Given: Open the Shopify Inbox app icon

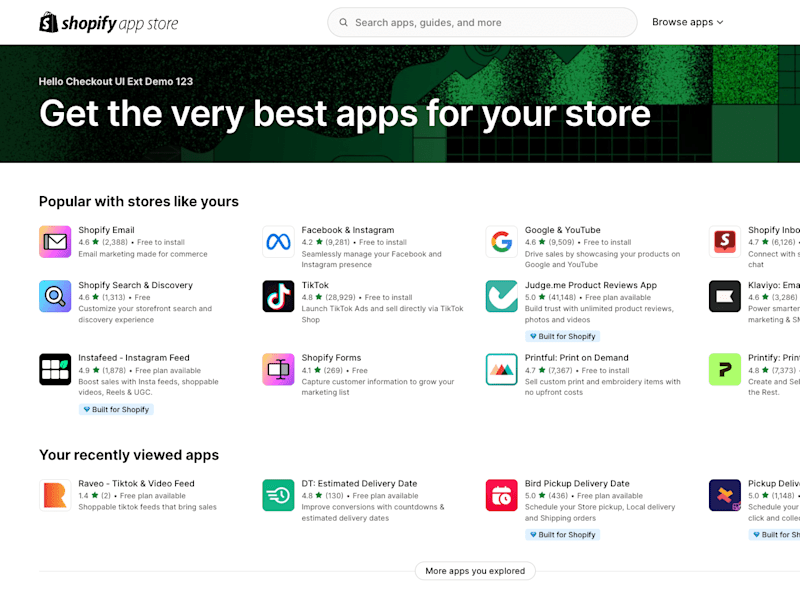Looking at the screenshot, I should 725,242.
